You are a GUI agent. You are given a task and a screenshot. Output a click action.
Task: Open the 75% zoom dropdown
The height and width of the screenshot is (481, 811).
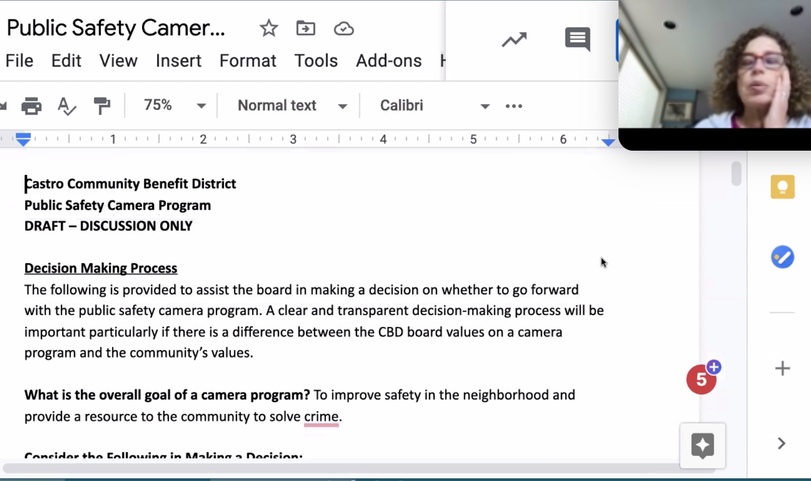click(174, 106)
